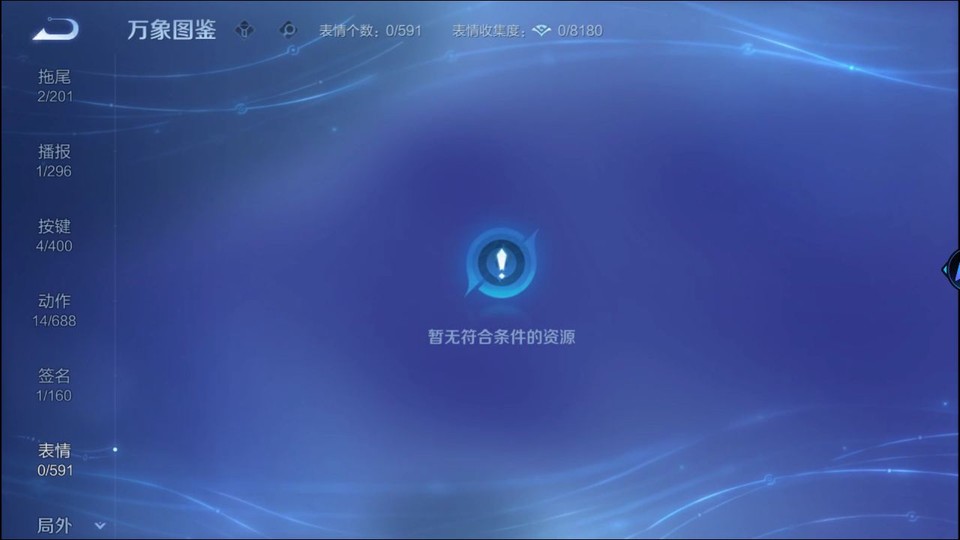Select the 拖尾 2/201 category

(54, 86)
